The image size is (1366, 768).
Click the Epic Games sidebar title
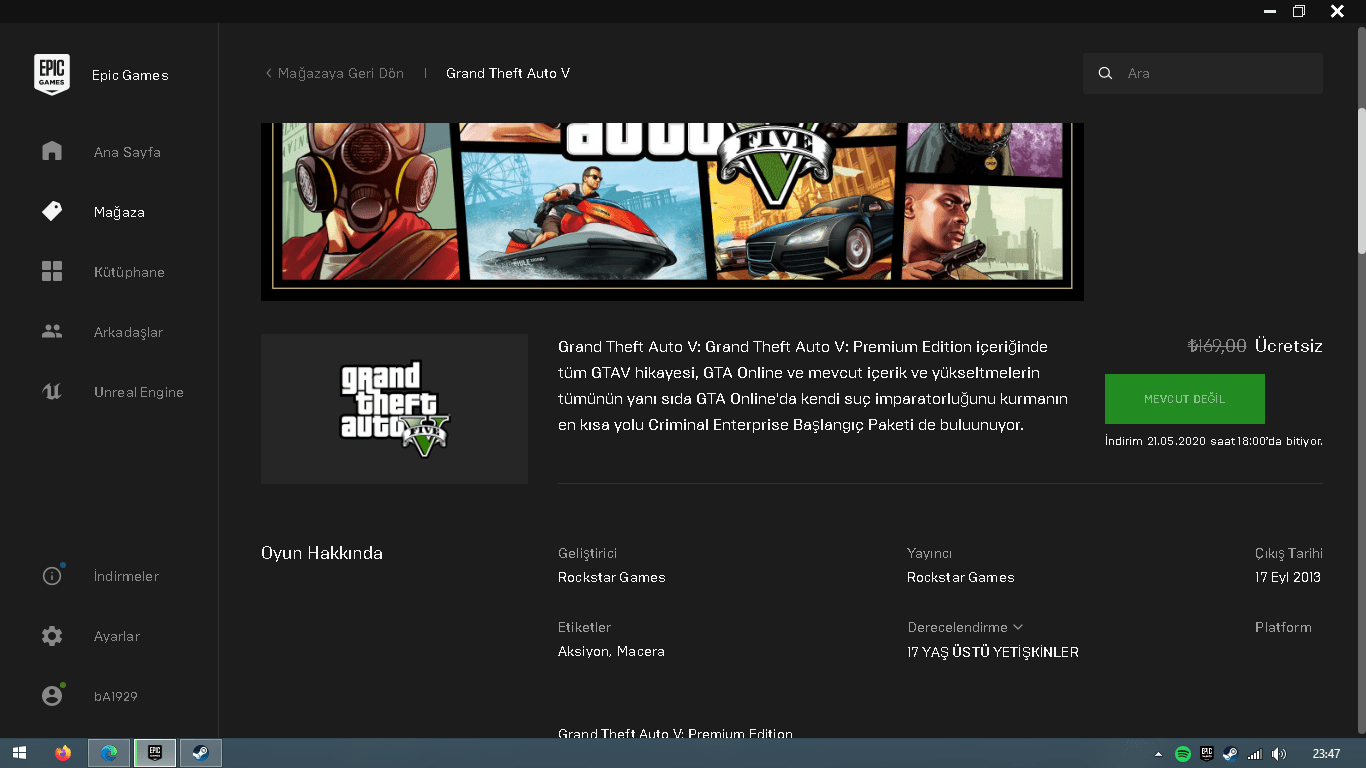[130, 75]
